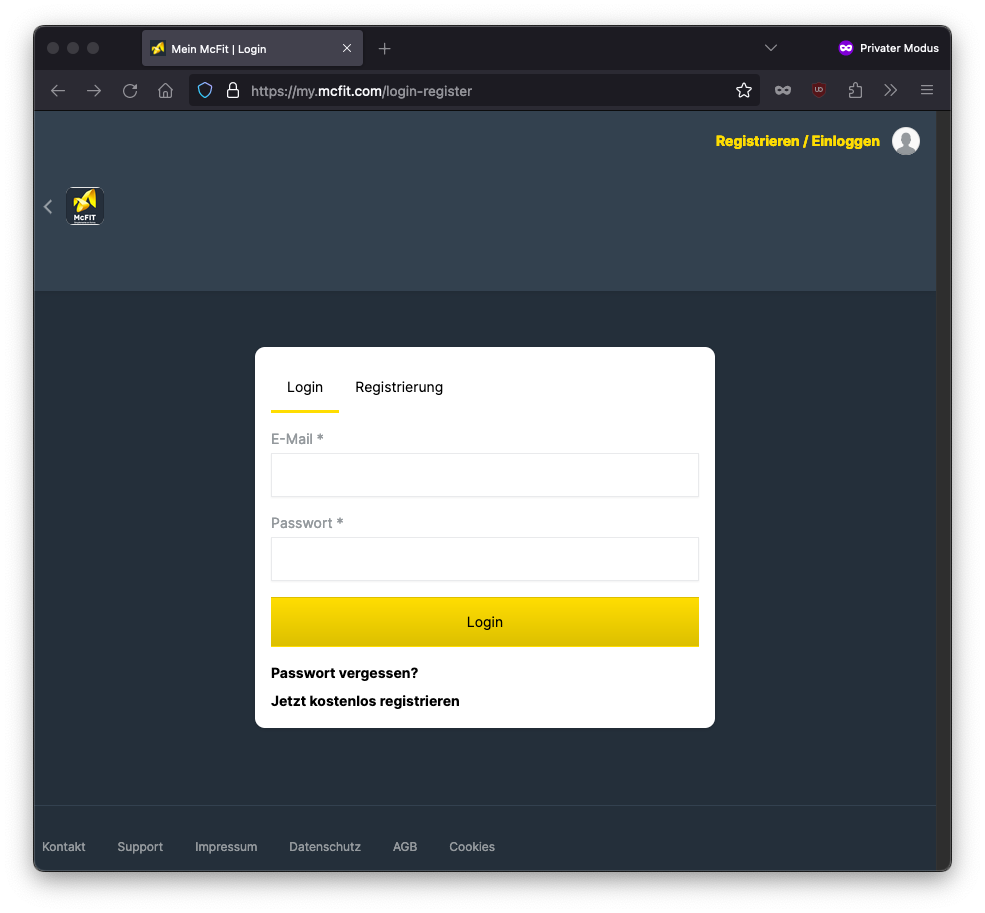The width and height of the screenshot is (985, 913).
Task: Open Registrieren / Einloggen header link
Action: coord(797,141)
